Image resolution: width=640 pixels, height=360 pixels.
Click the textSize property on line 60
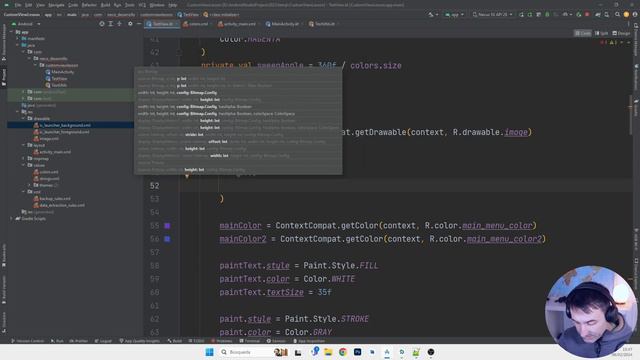coord(285,292)
